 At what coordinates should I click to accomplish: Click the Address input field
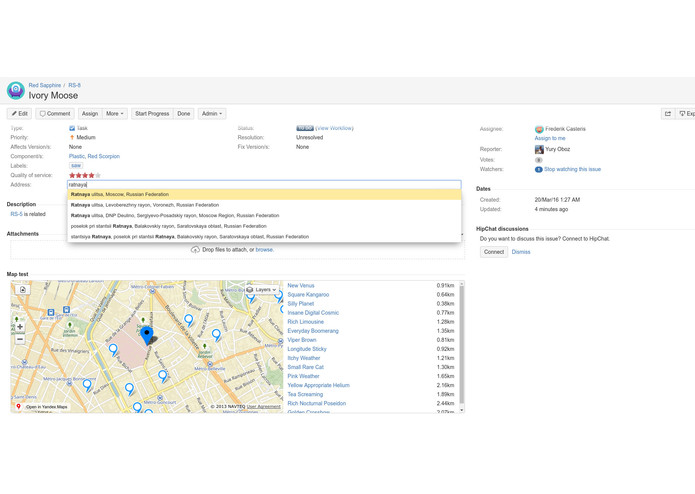(x=264, y=185)
